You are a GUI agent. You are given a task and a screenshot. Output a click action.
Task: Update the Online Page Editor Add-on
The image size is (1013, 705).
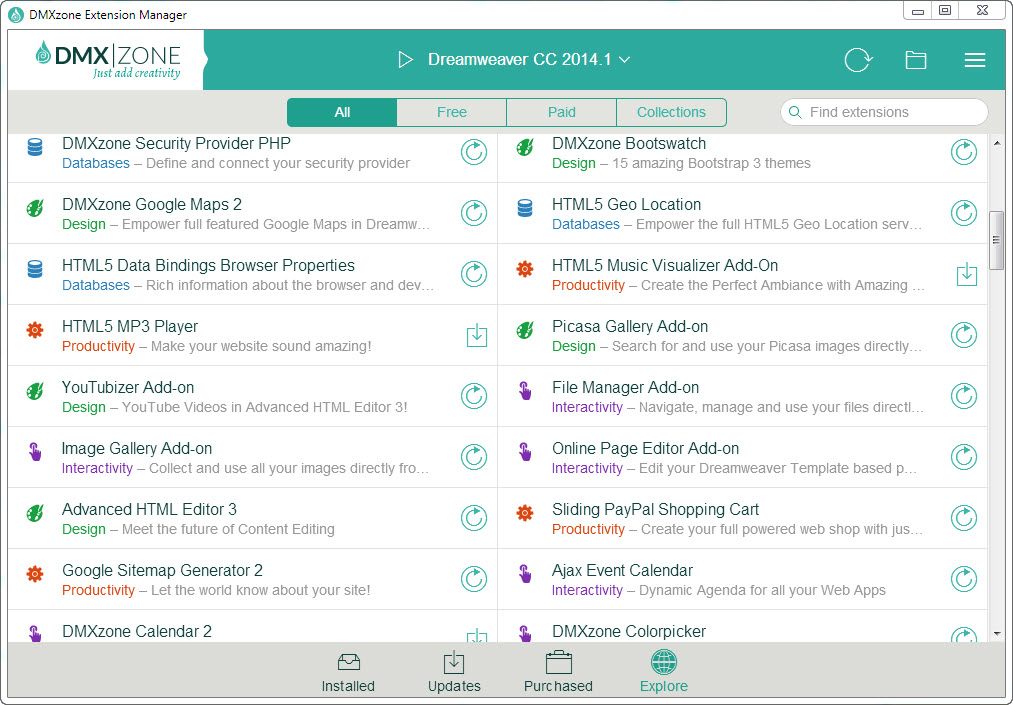[964, 457]
